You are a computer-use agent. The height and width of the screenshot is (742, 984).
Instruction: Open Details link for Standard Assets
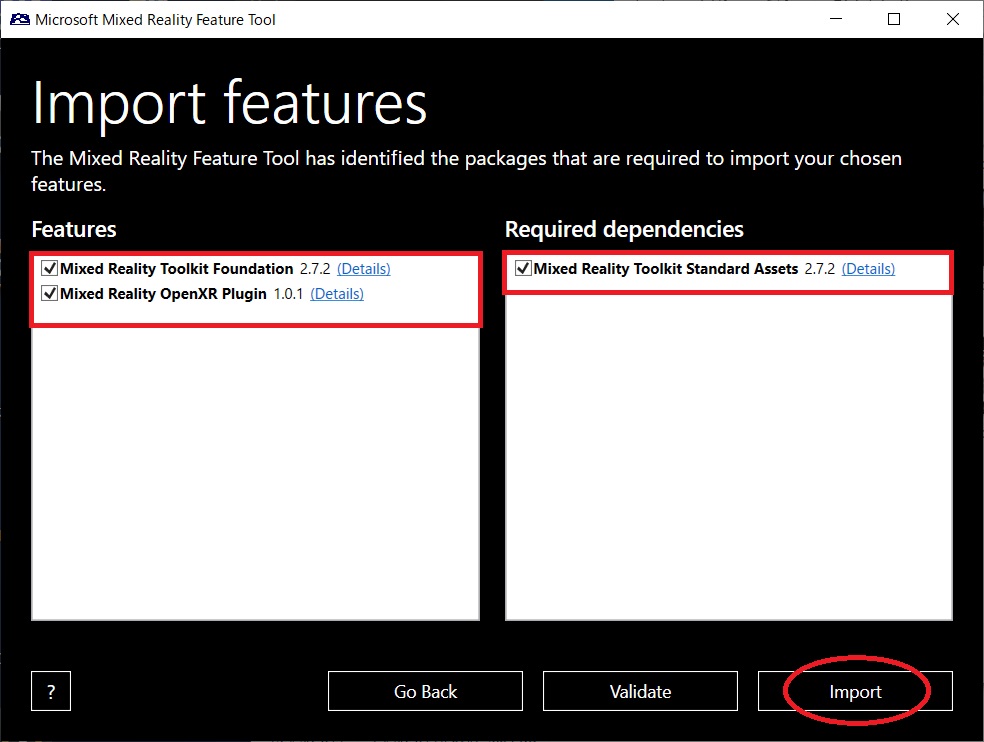tap(868, 269)
